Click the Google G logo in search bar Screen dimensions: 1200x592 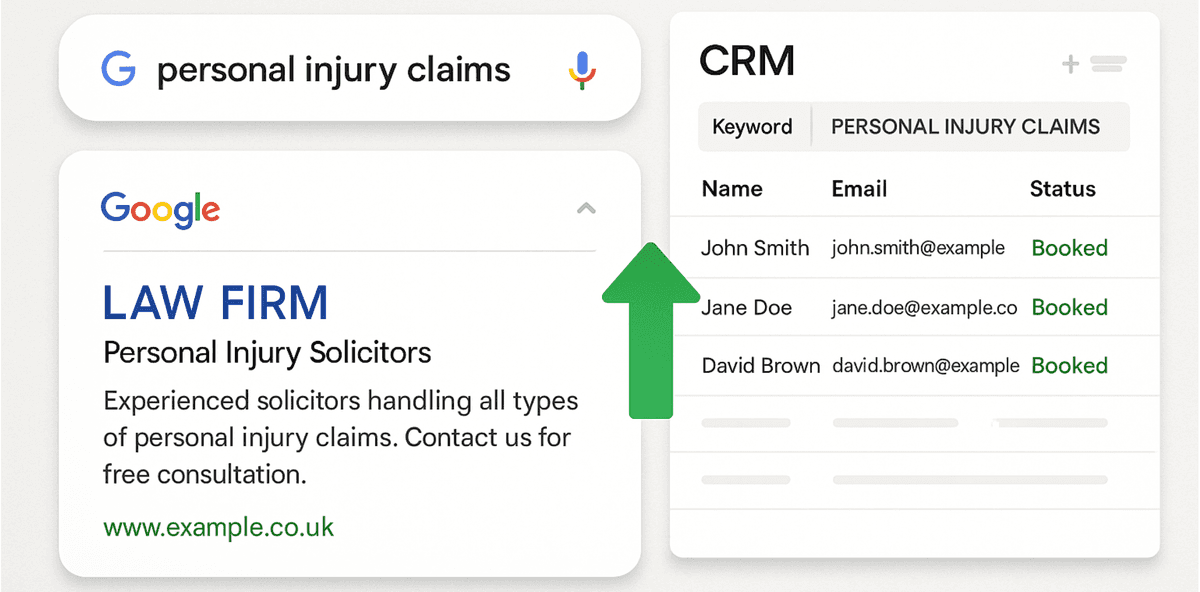point(118,70)
